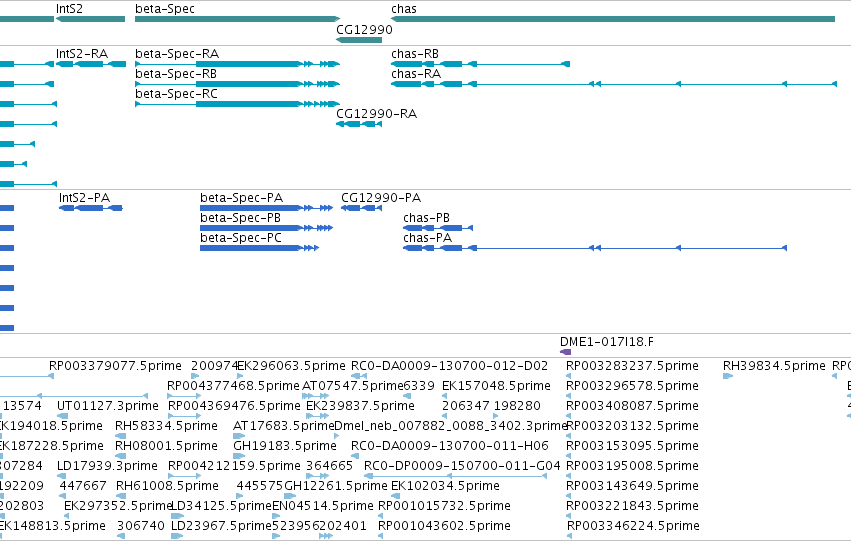Click label RC0-DA0009-130700-011-H06

(450, 446)
